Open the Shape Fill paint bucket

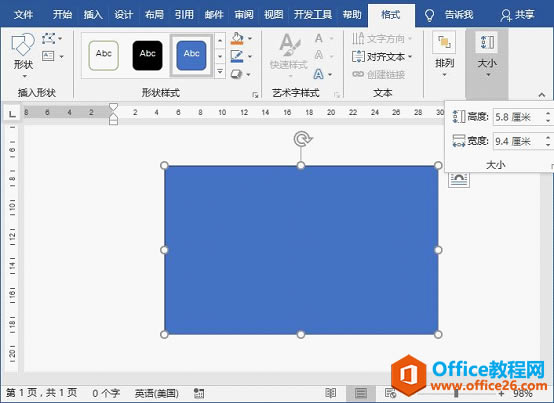(237, 38)
